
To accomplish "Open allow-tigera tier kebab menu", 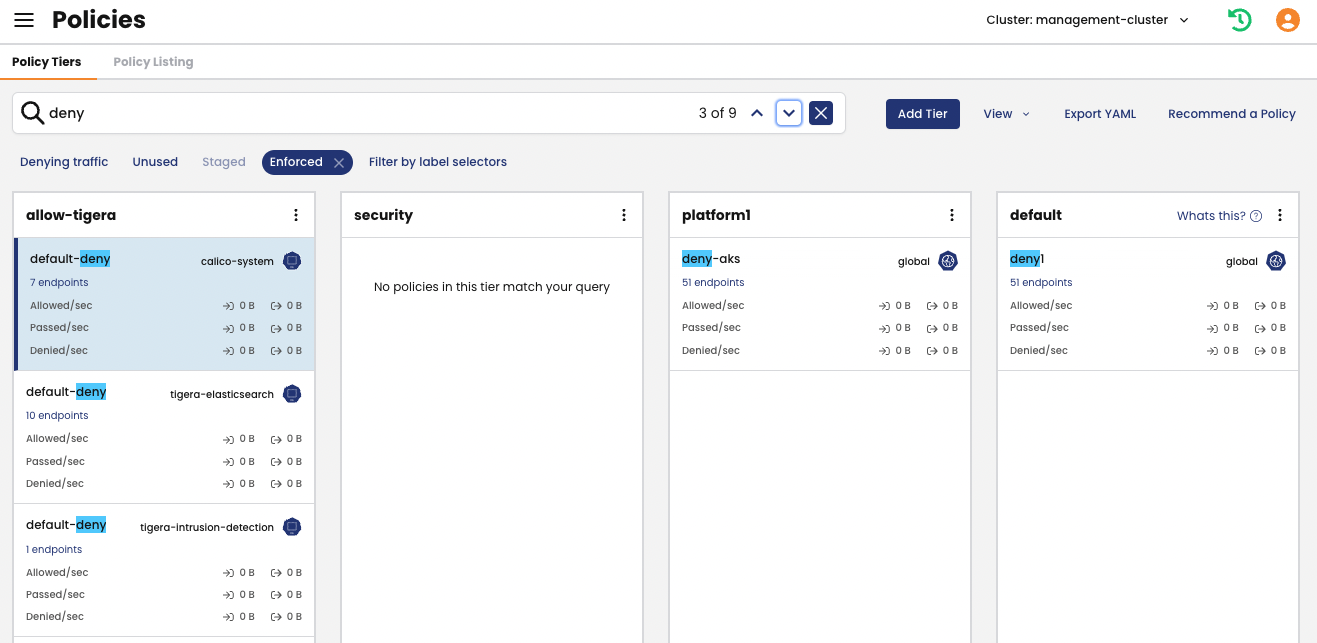I will (x=296, y=215).
